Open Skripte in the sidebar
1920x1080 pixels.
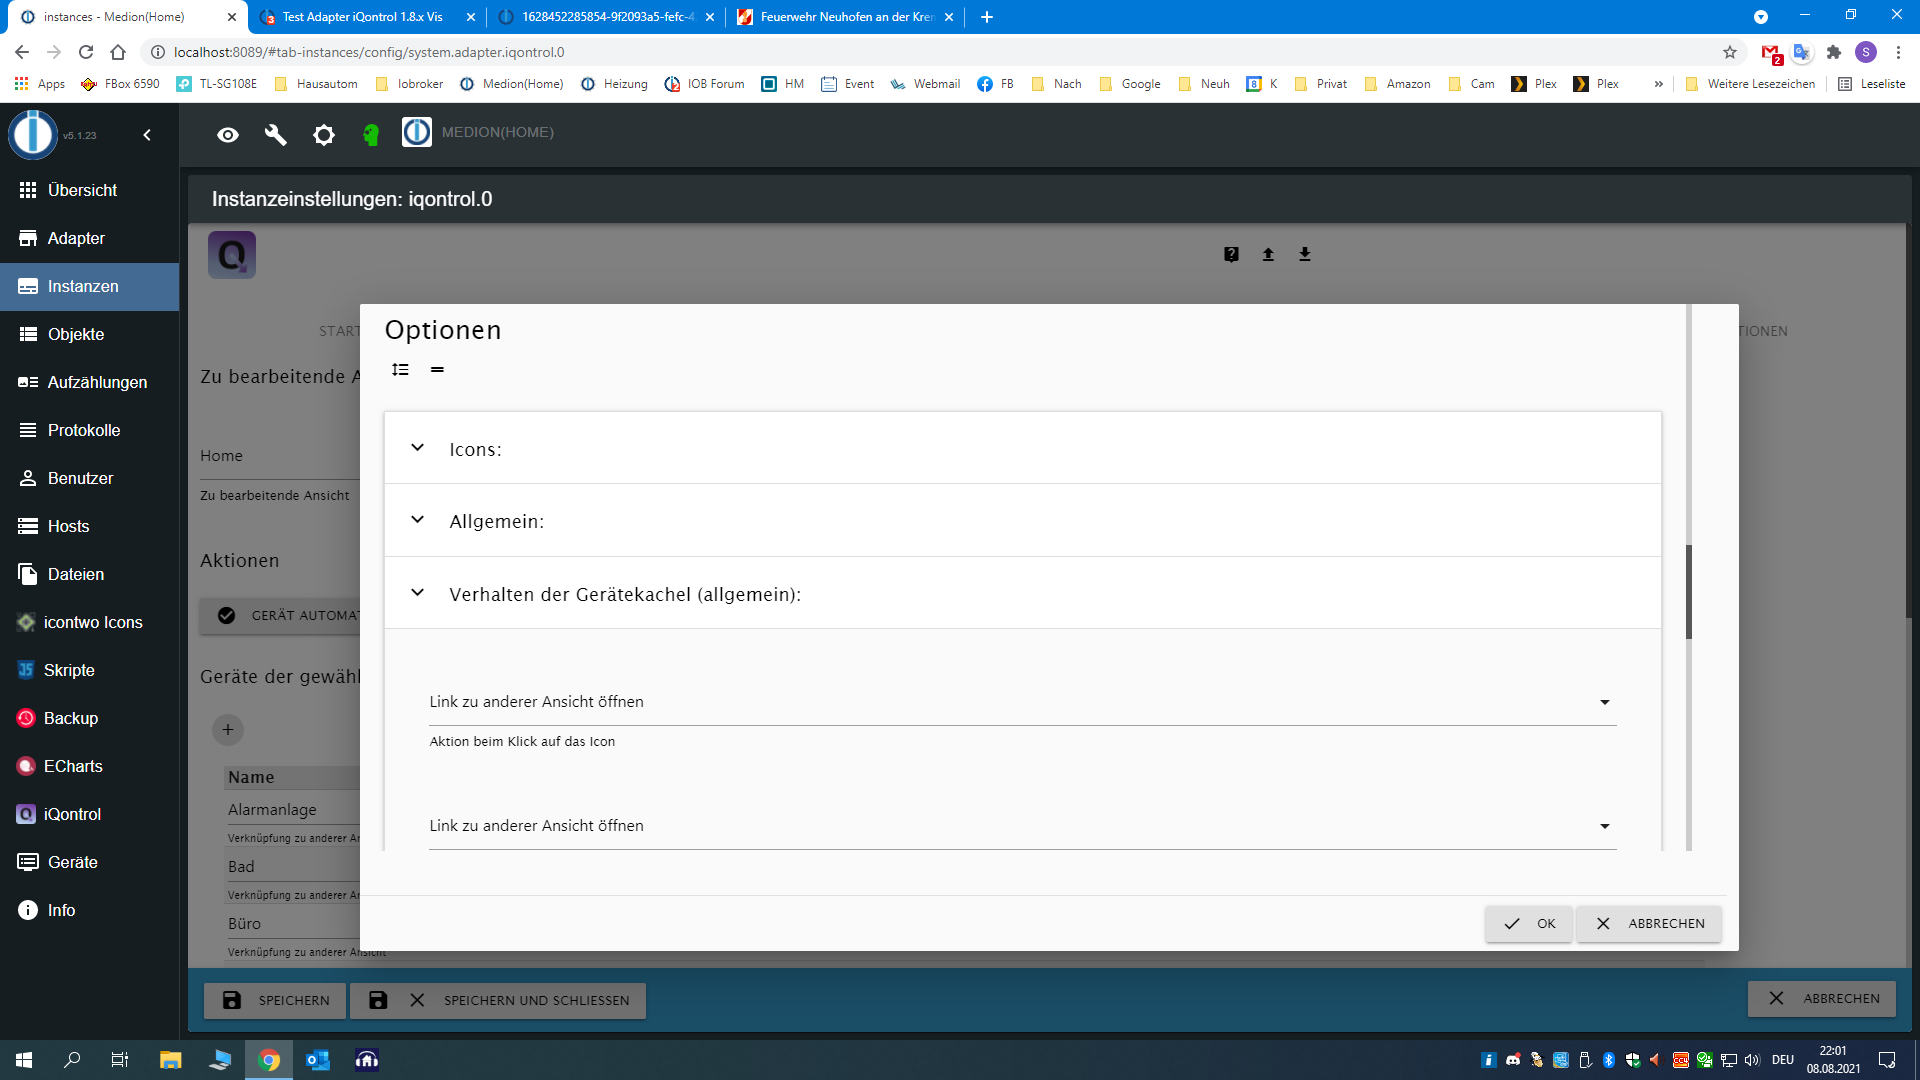[90, 670]
